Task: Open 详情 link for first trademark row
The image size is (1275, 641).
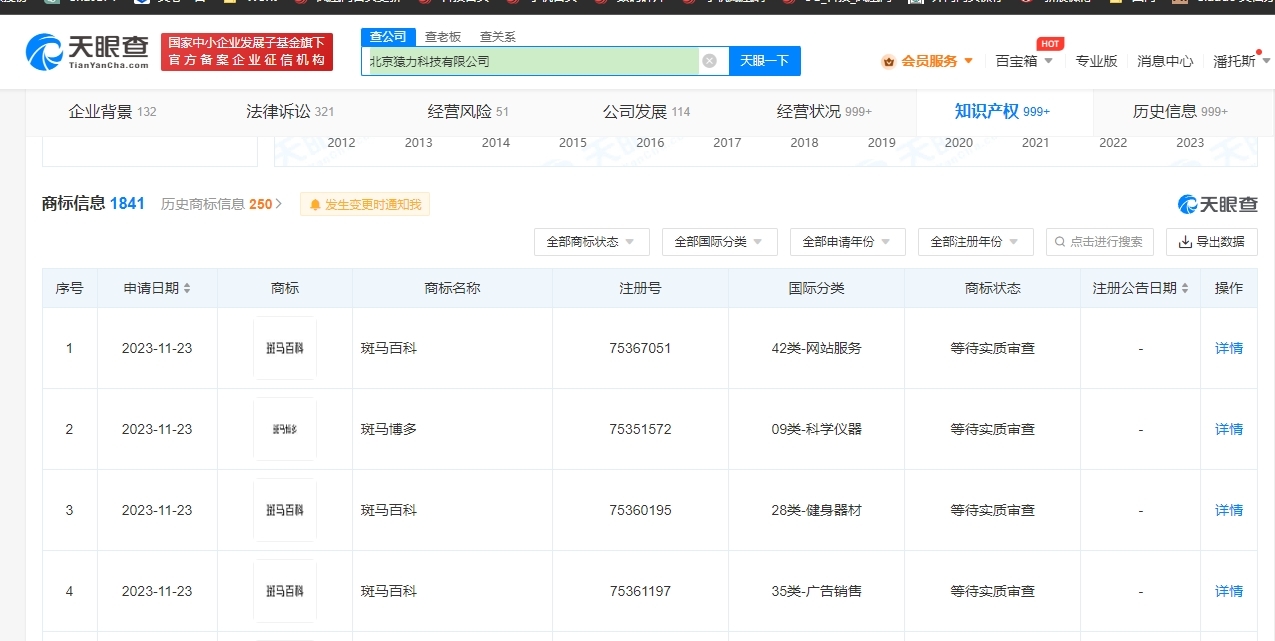Action: pyautogui.click(x=1228, y=348)
